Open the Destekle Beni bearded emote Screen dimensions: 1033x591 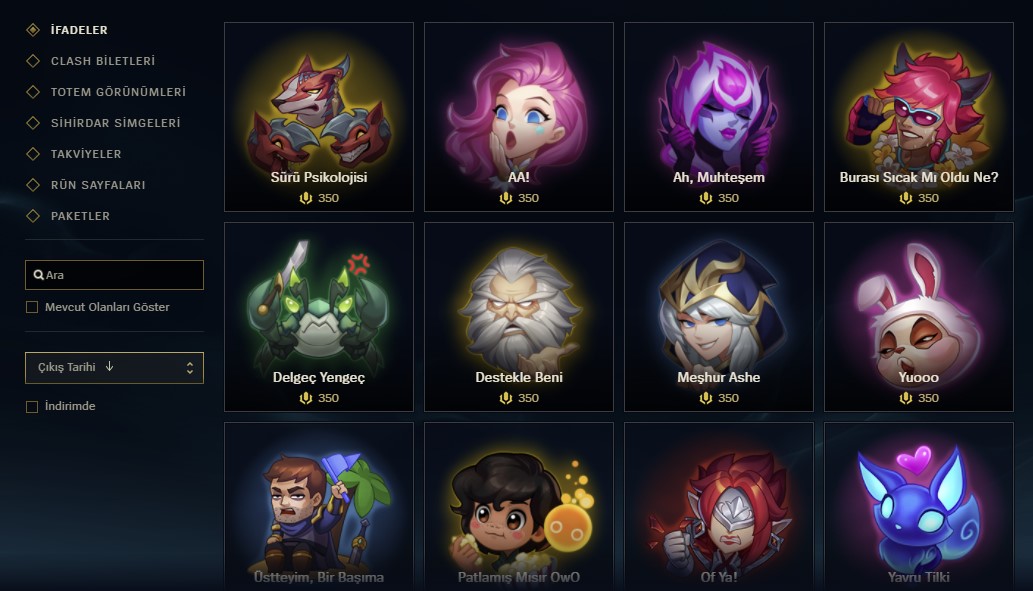click(x=518, y=317)
